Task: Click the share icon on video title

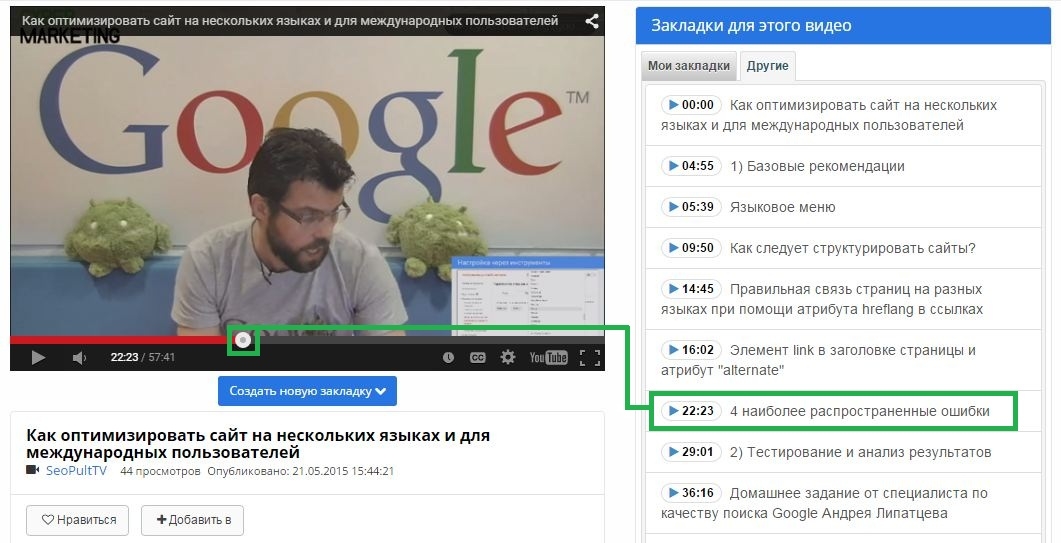Action: (x=592, y=21)
